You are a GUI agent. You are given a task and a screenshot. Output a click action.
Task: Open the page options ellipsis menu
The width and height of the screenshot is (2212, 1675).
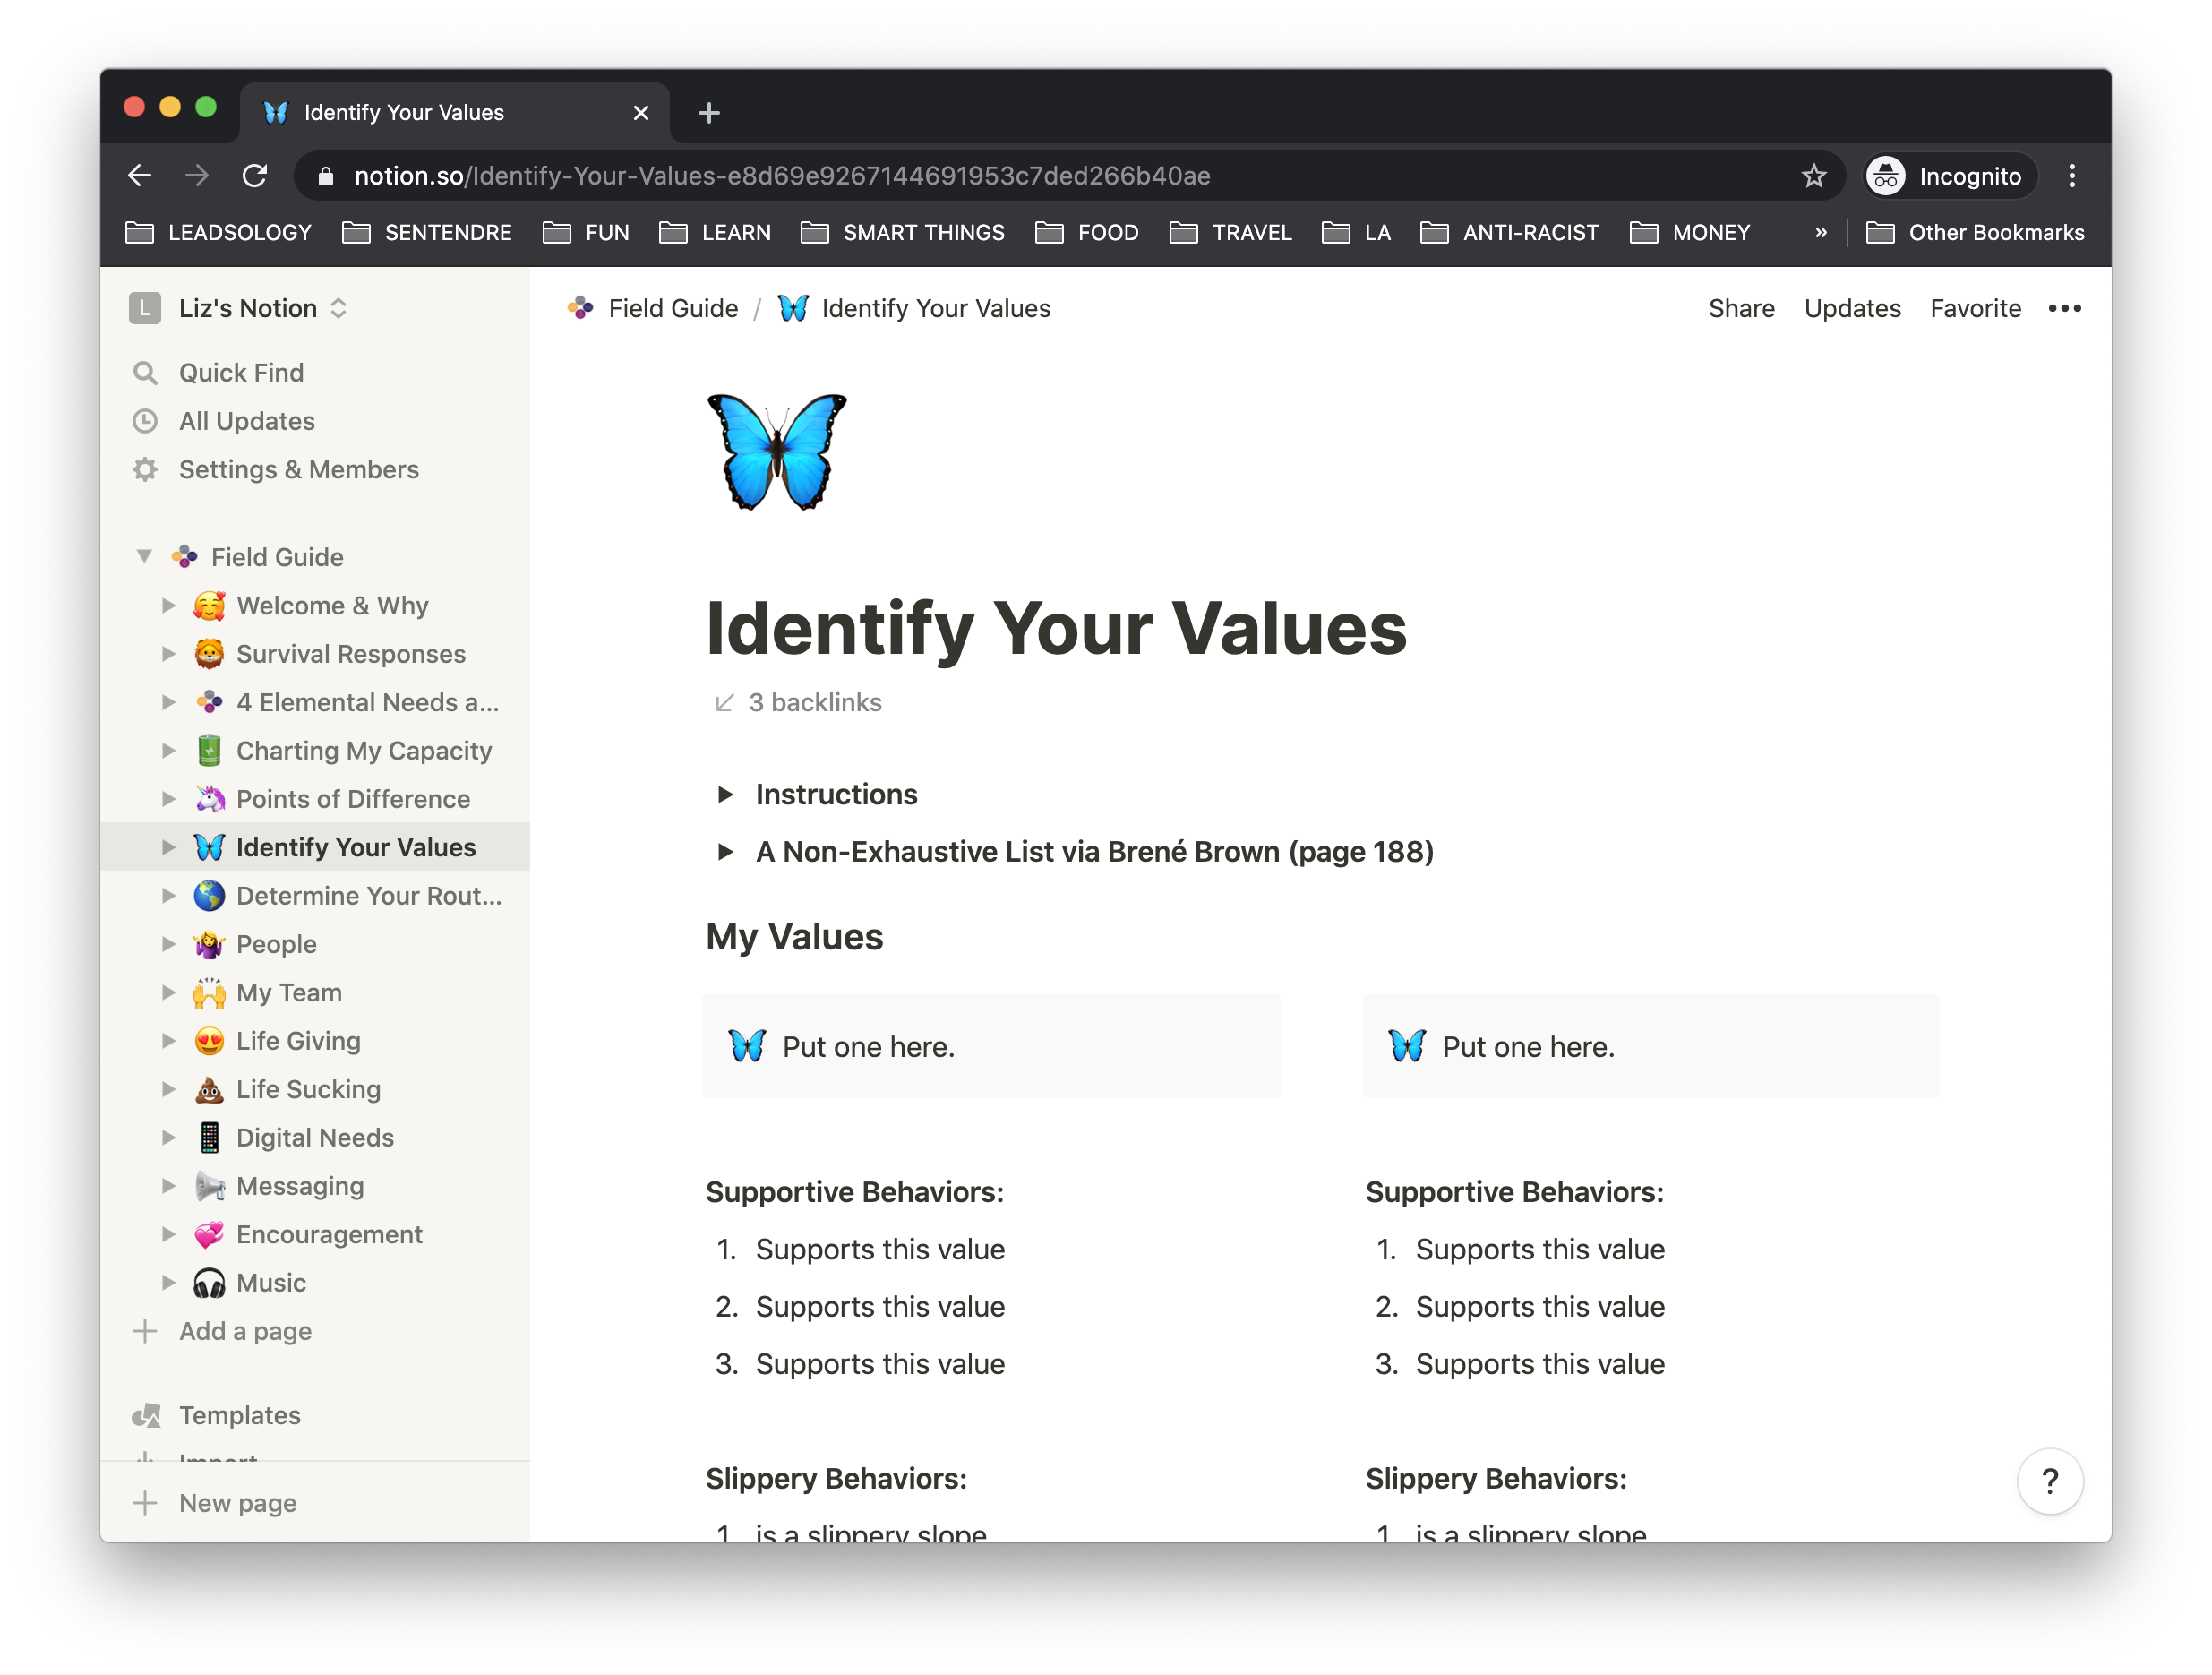click(2064, 308)
